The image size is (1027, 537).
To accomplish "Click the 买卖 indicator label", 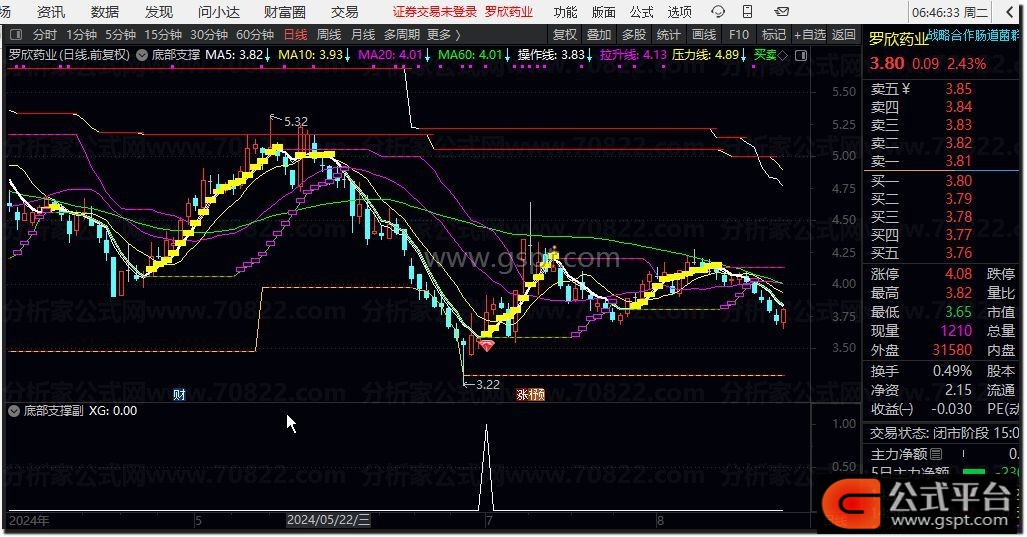I will click(764, 55).
